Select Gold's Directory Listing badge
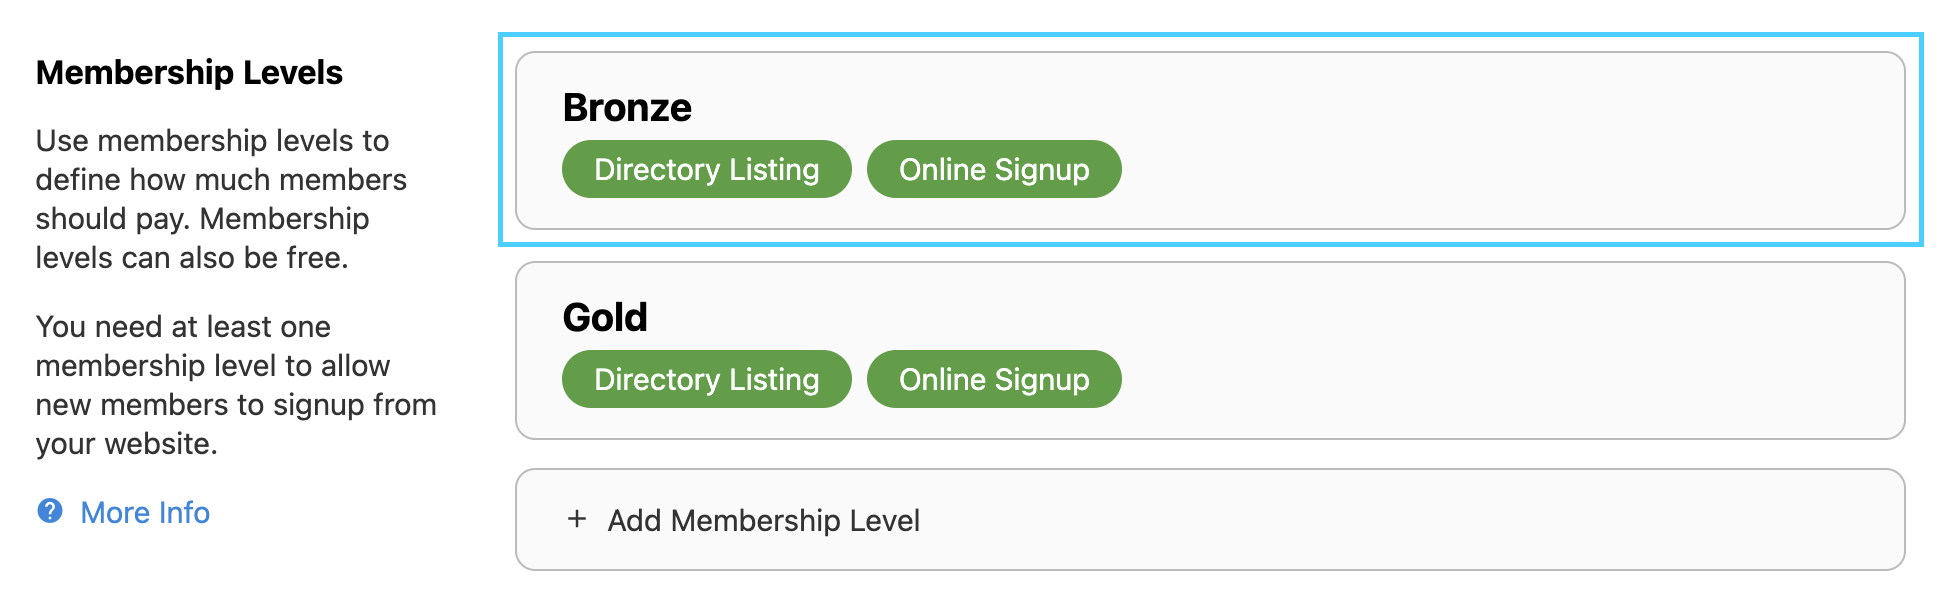 pos(706,379)
